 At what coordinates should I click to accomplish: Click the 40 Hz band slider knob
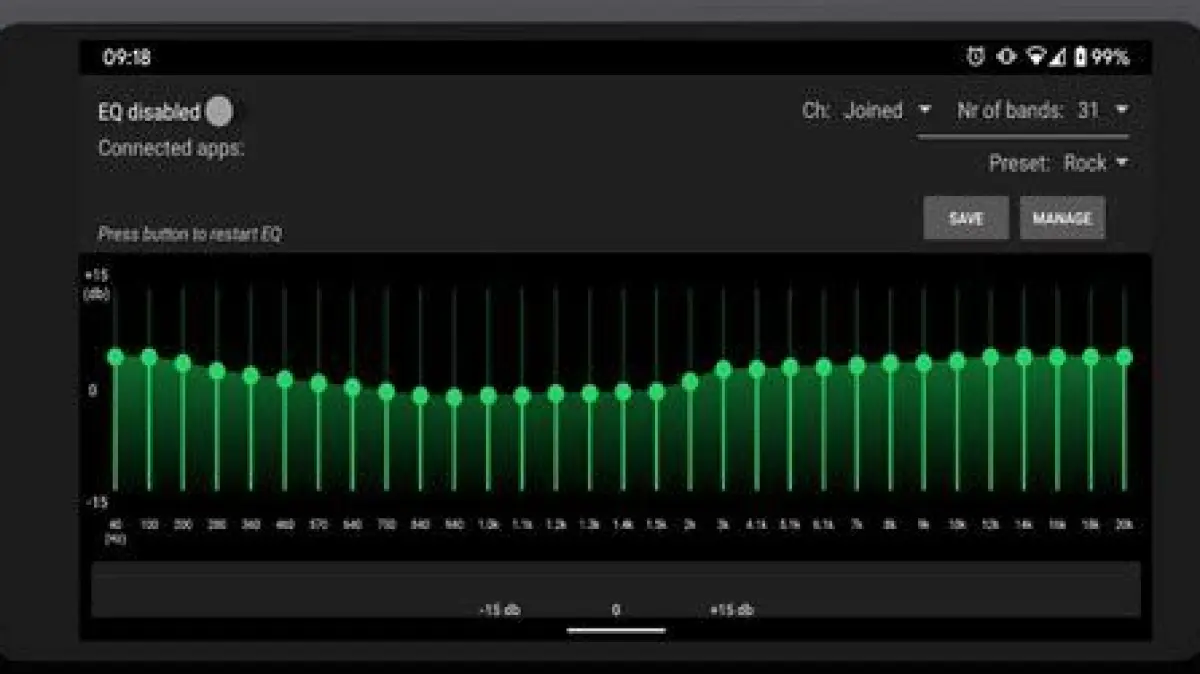115,357
